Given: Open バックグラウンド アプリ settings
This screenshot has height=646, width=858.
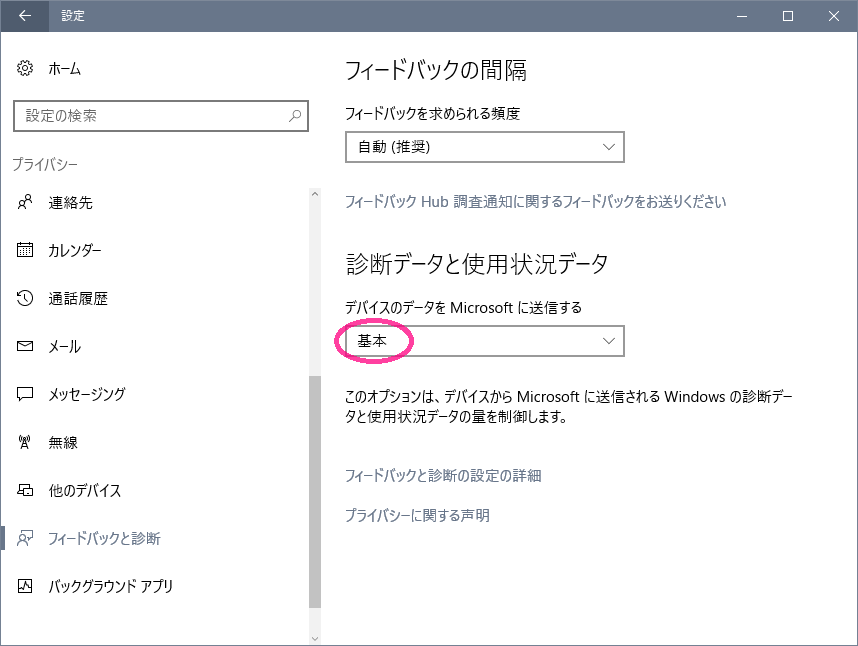Looking at the screenshot, I should [x=111, y=586].
